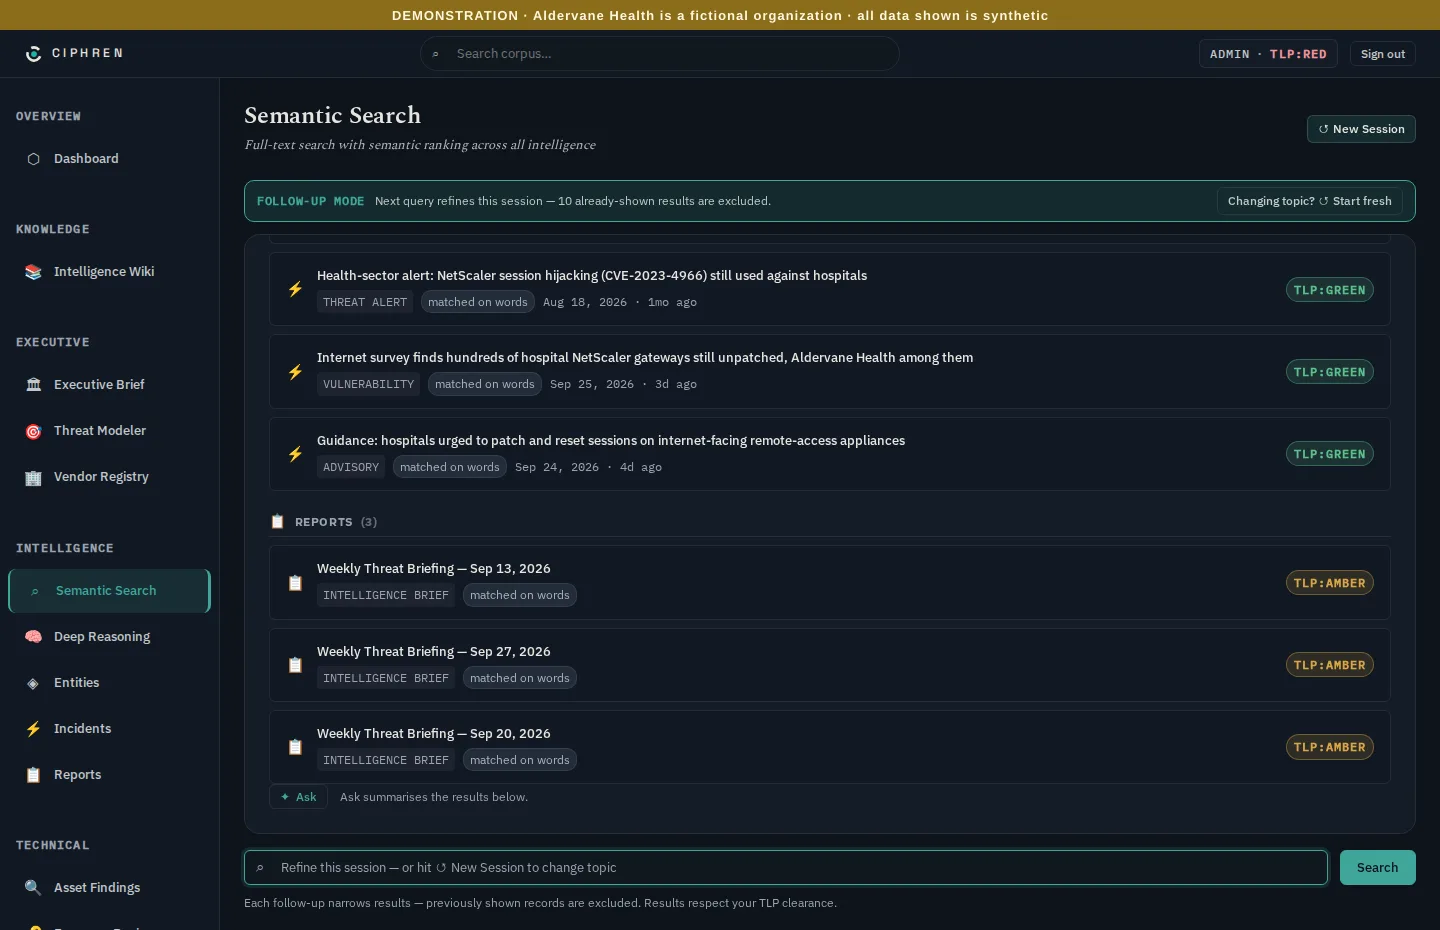The height and width of the screenshot is (930, 1440).
Task: Click the Ask button
Action: tap(298, 797)
